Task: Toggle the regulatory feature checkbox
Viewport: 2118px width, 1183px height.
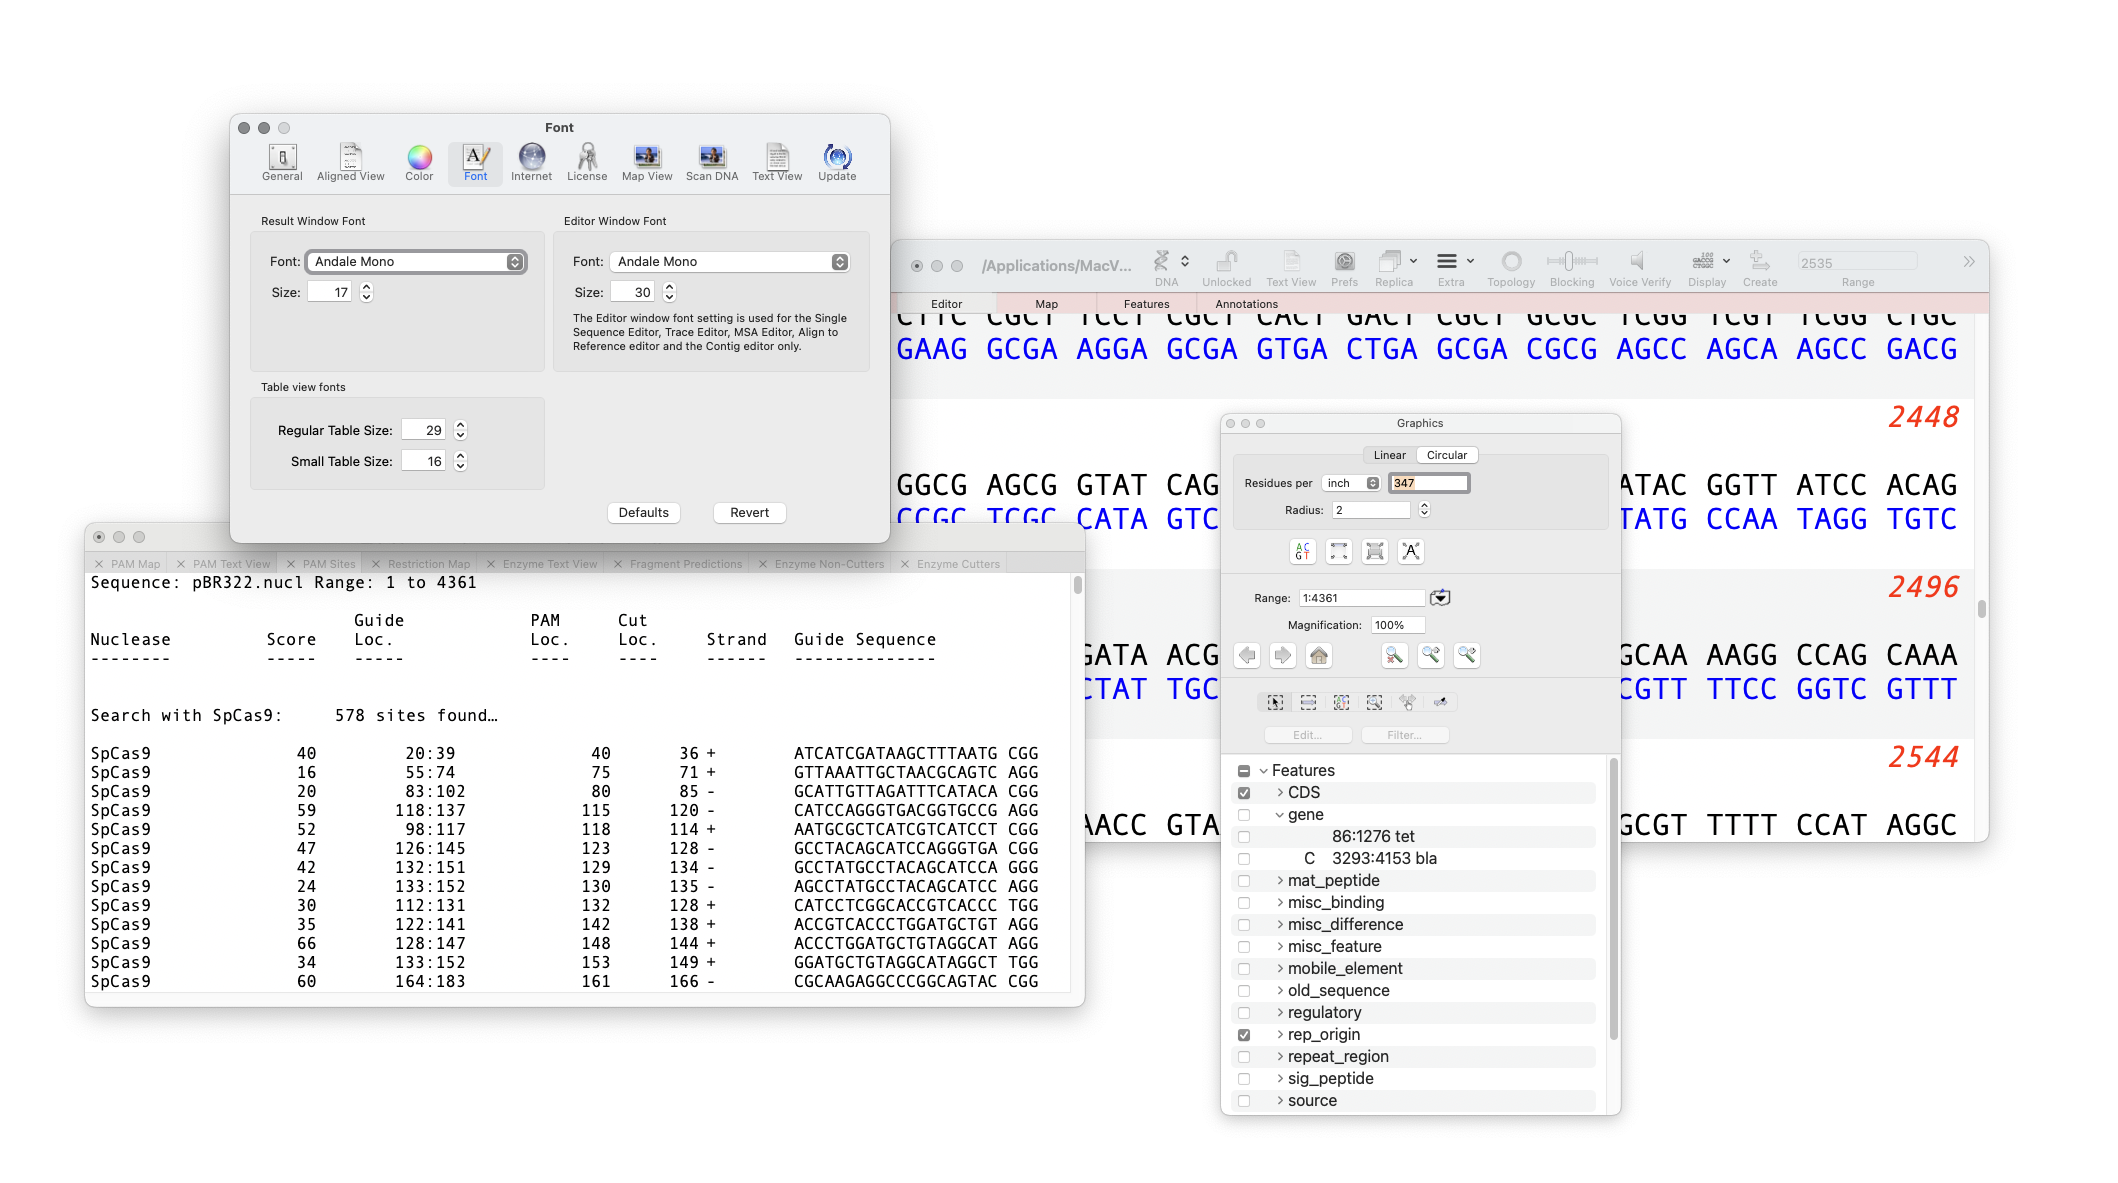Action: pos(1244,1013)
